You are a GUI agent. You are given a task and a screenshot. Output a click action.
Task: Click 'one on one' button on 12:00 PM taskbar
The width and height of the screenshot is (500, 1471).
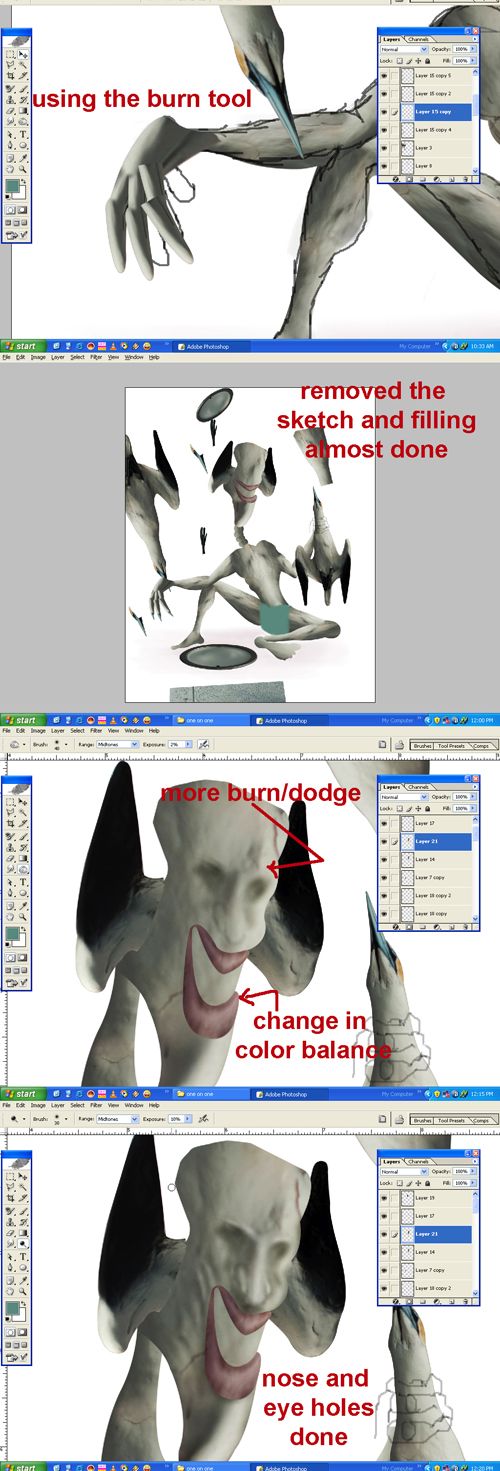point(210,719)
